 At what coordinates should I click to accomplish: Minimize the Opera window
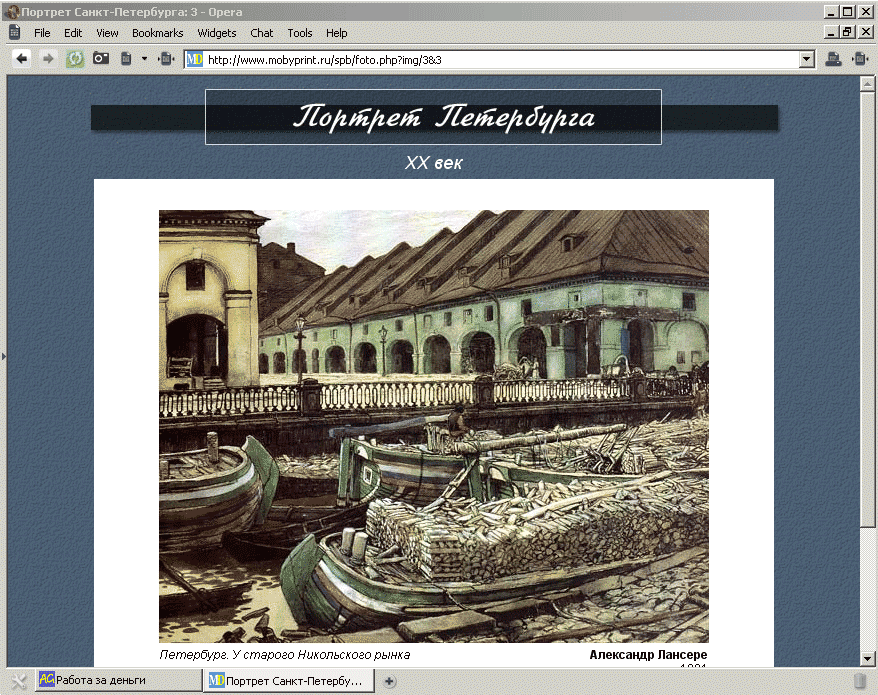832,12
